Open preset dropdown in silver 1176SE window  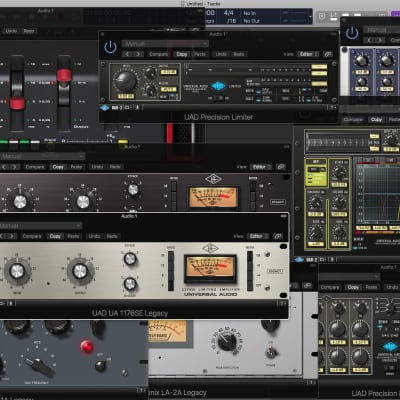[x=40, y=226]
